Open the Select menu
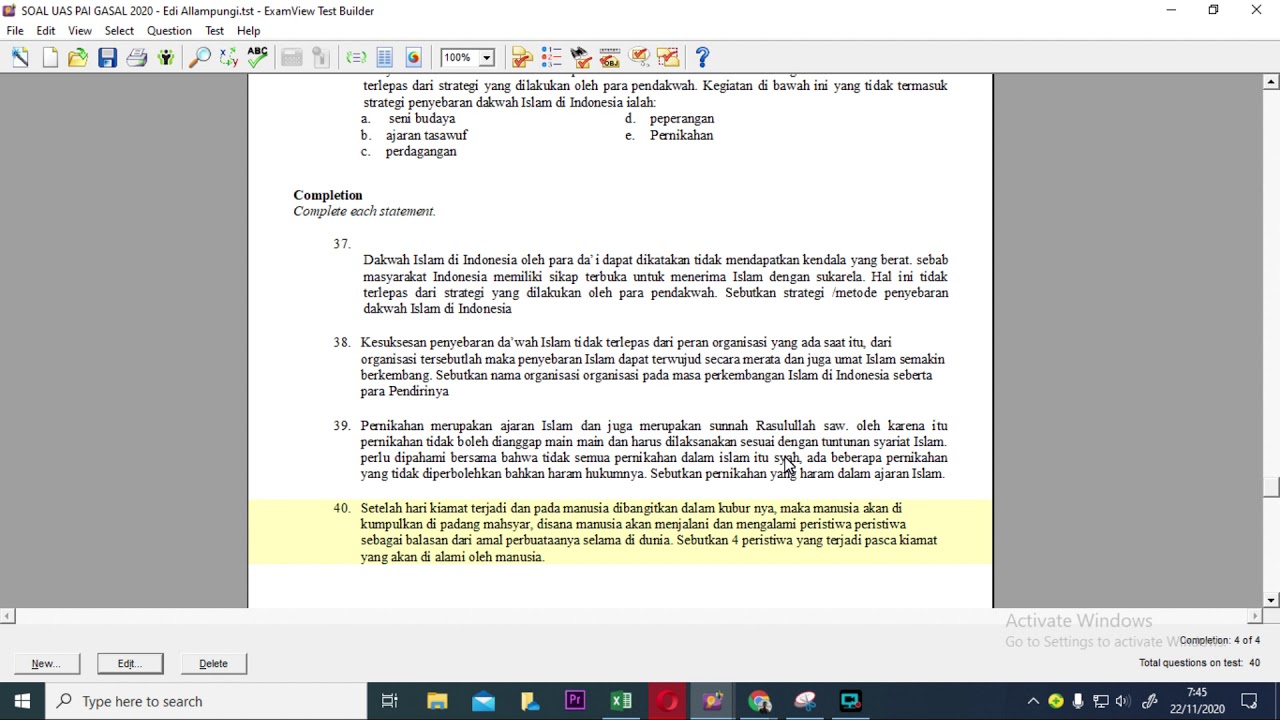 pos(119,31)
